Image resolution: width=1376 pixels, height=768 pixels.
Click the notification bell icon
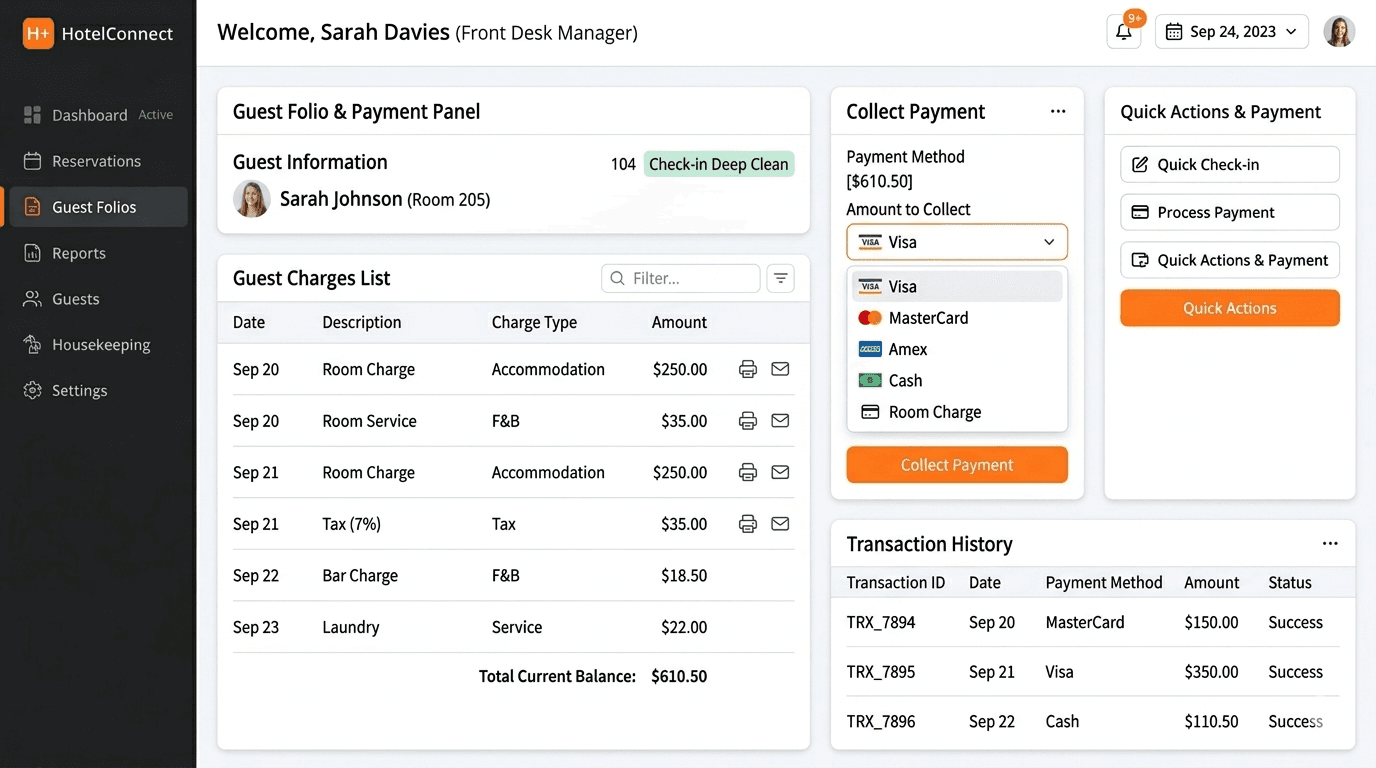pos(1123,32)
